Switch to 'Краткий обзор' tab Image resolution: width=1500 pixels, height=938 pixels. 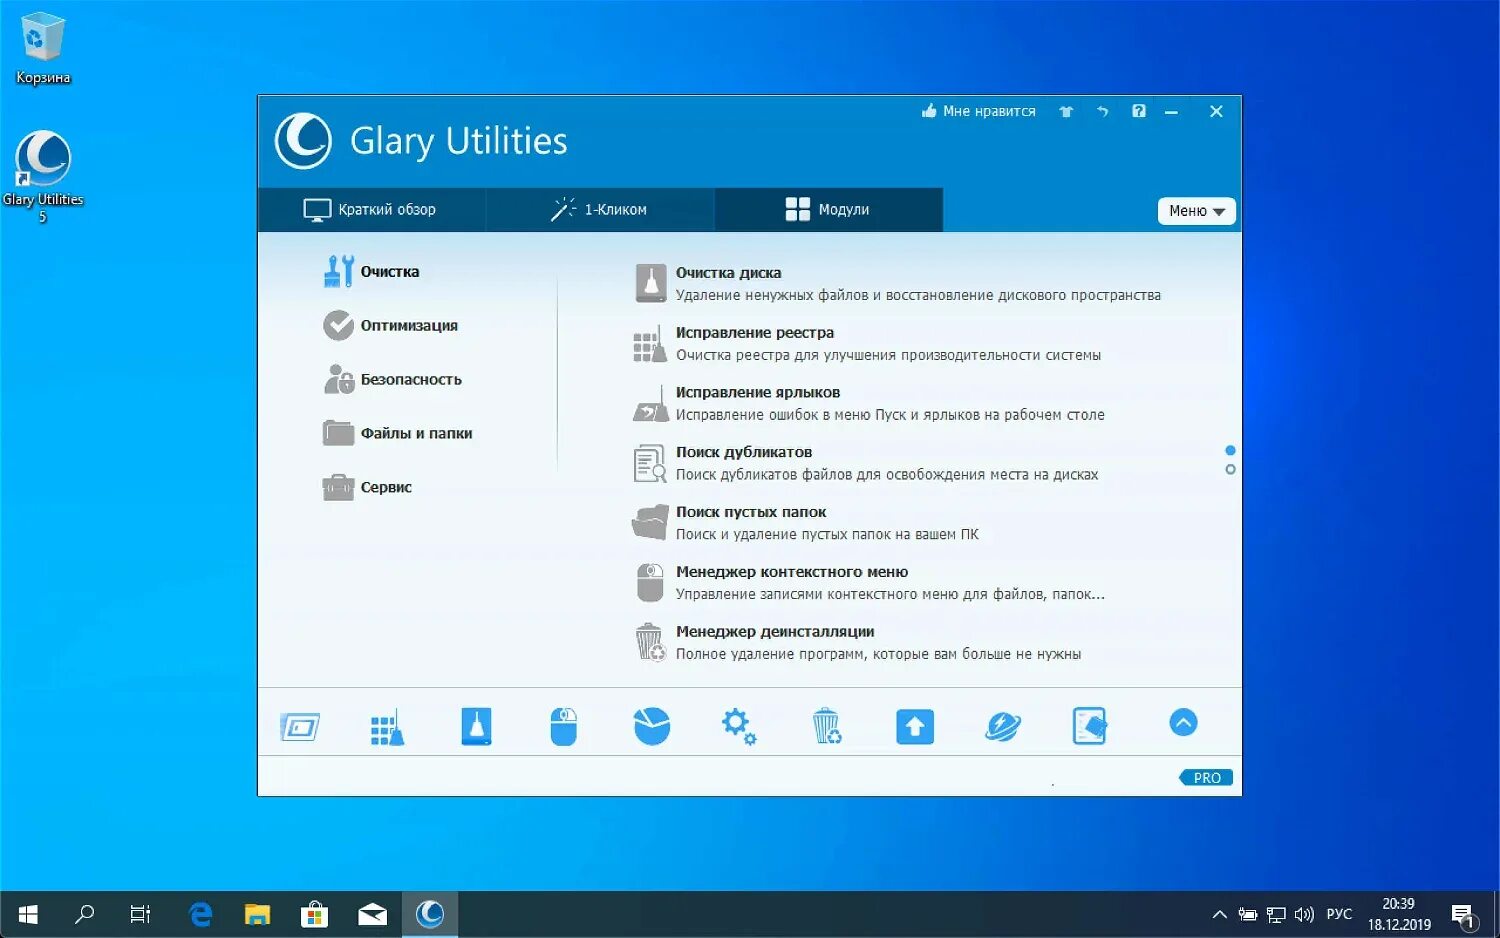coord(371,210)
